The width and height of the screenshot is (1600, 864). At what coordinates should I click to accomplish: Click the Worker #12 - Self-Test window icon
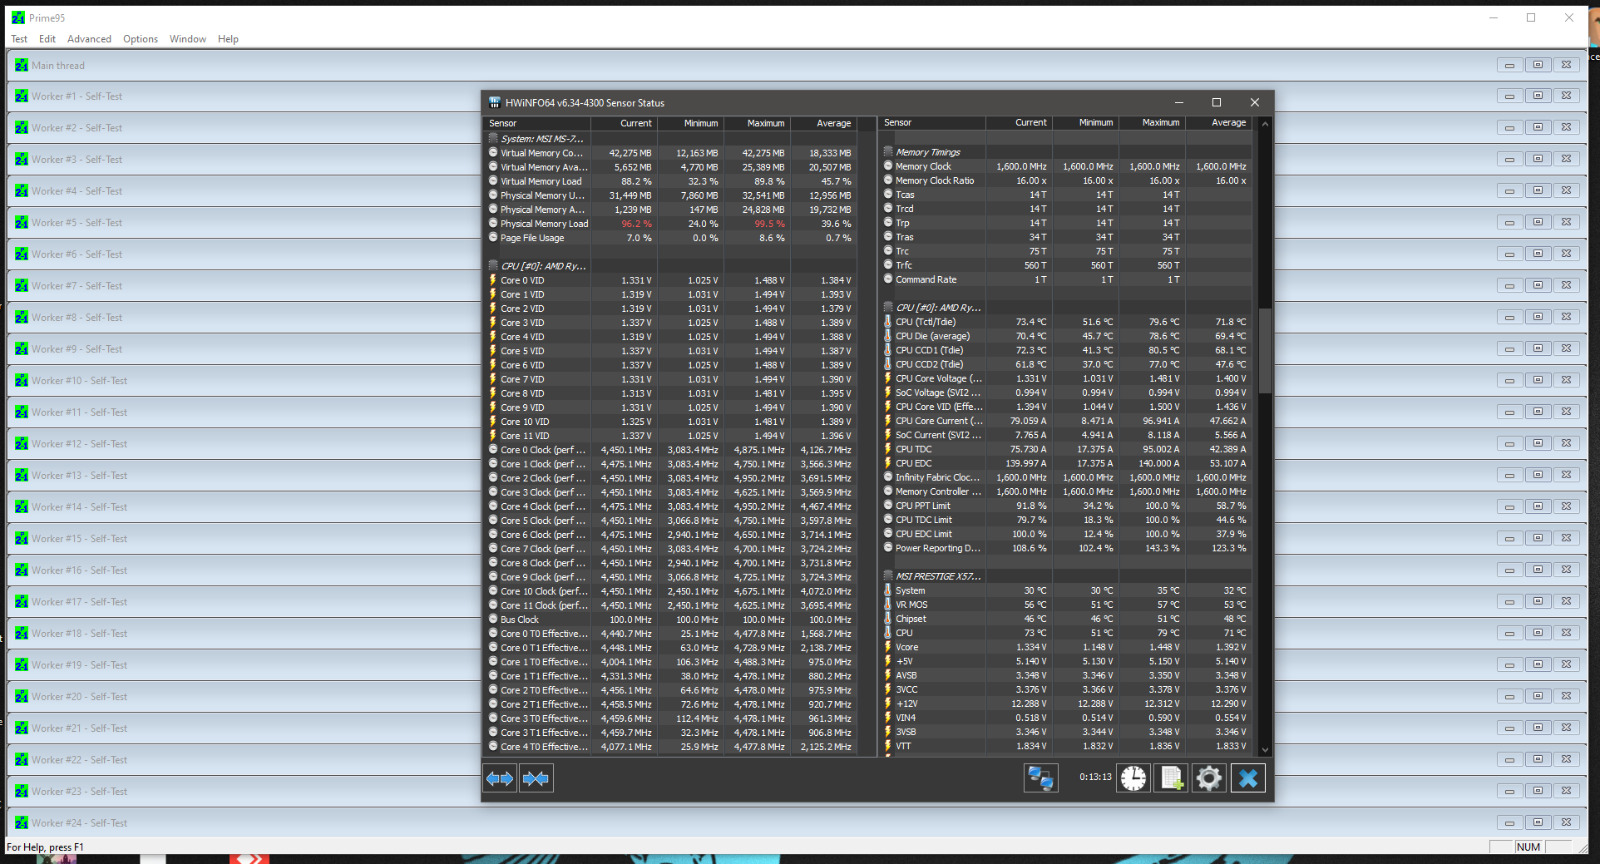(x=21, y=444)
